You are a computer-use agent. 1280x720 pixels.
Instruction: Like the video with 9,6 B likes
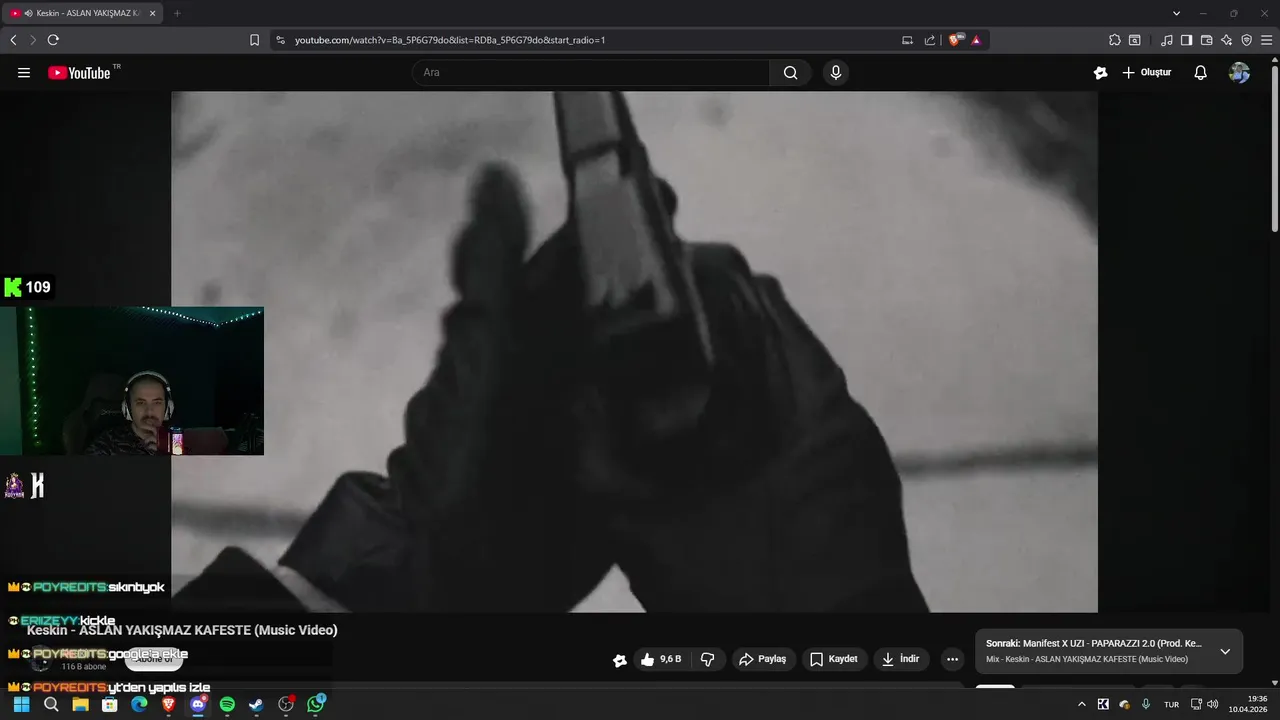[662, 660]
